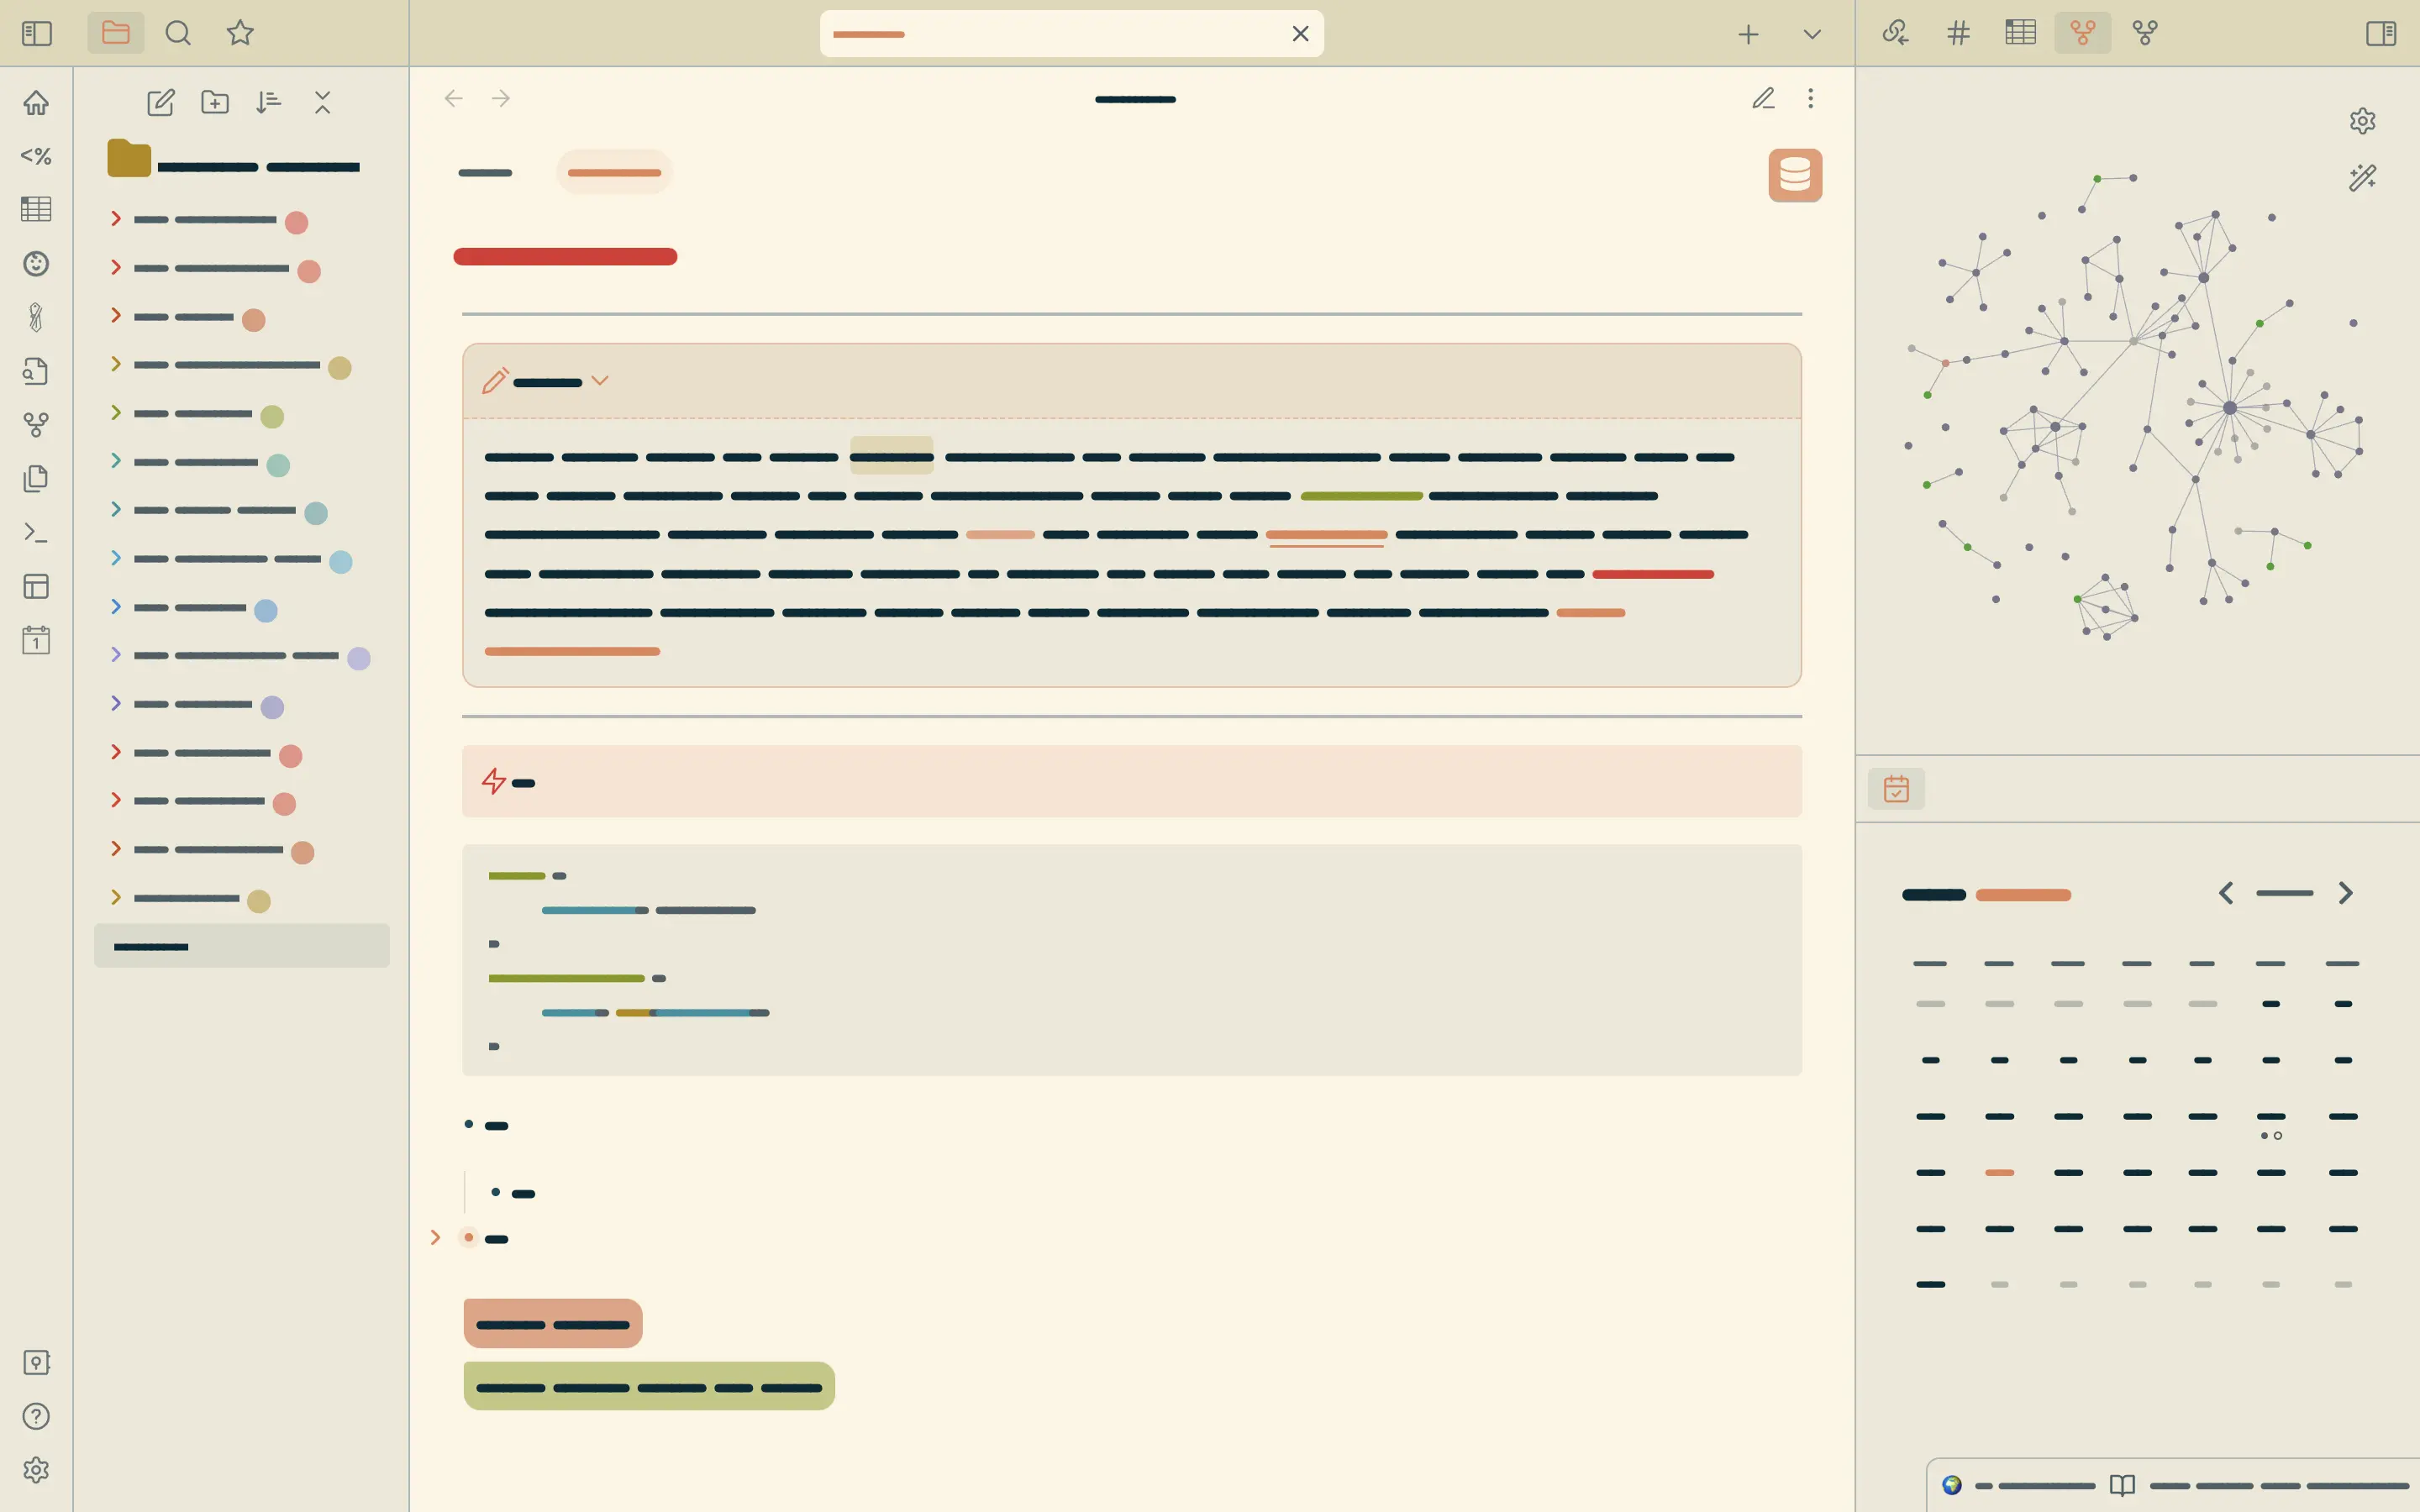2420x1512 pixels.
Task: Open the search panel magnifier icon
Action: 178,33
